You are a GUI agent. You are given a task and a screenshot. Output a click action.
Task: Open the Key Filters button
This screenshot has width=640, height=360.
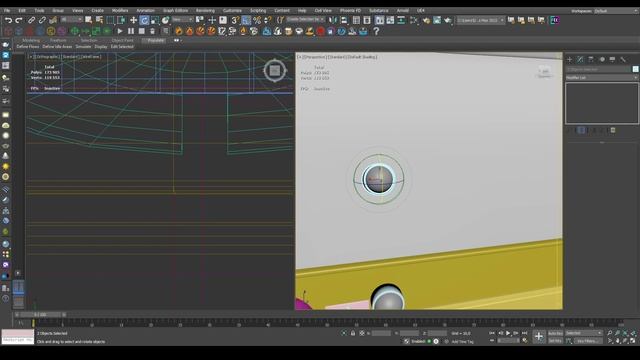(588, 341)
